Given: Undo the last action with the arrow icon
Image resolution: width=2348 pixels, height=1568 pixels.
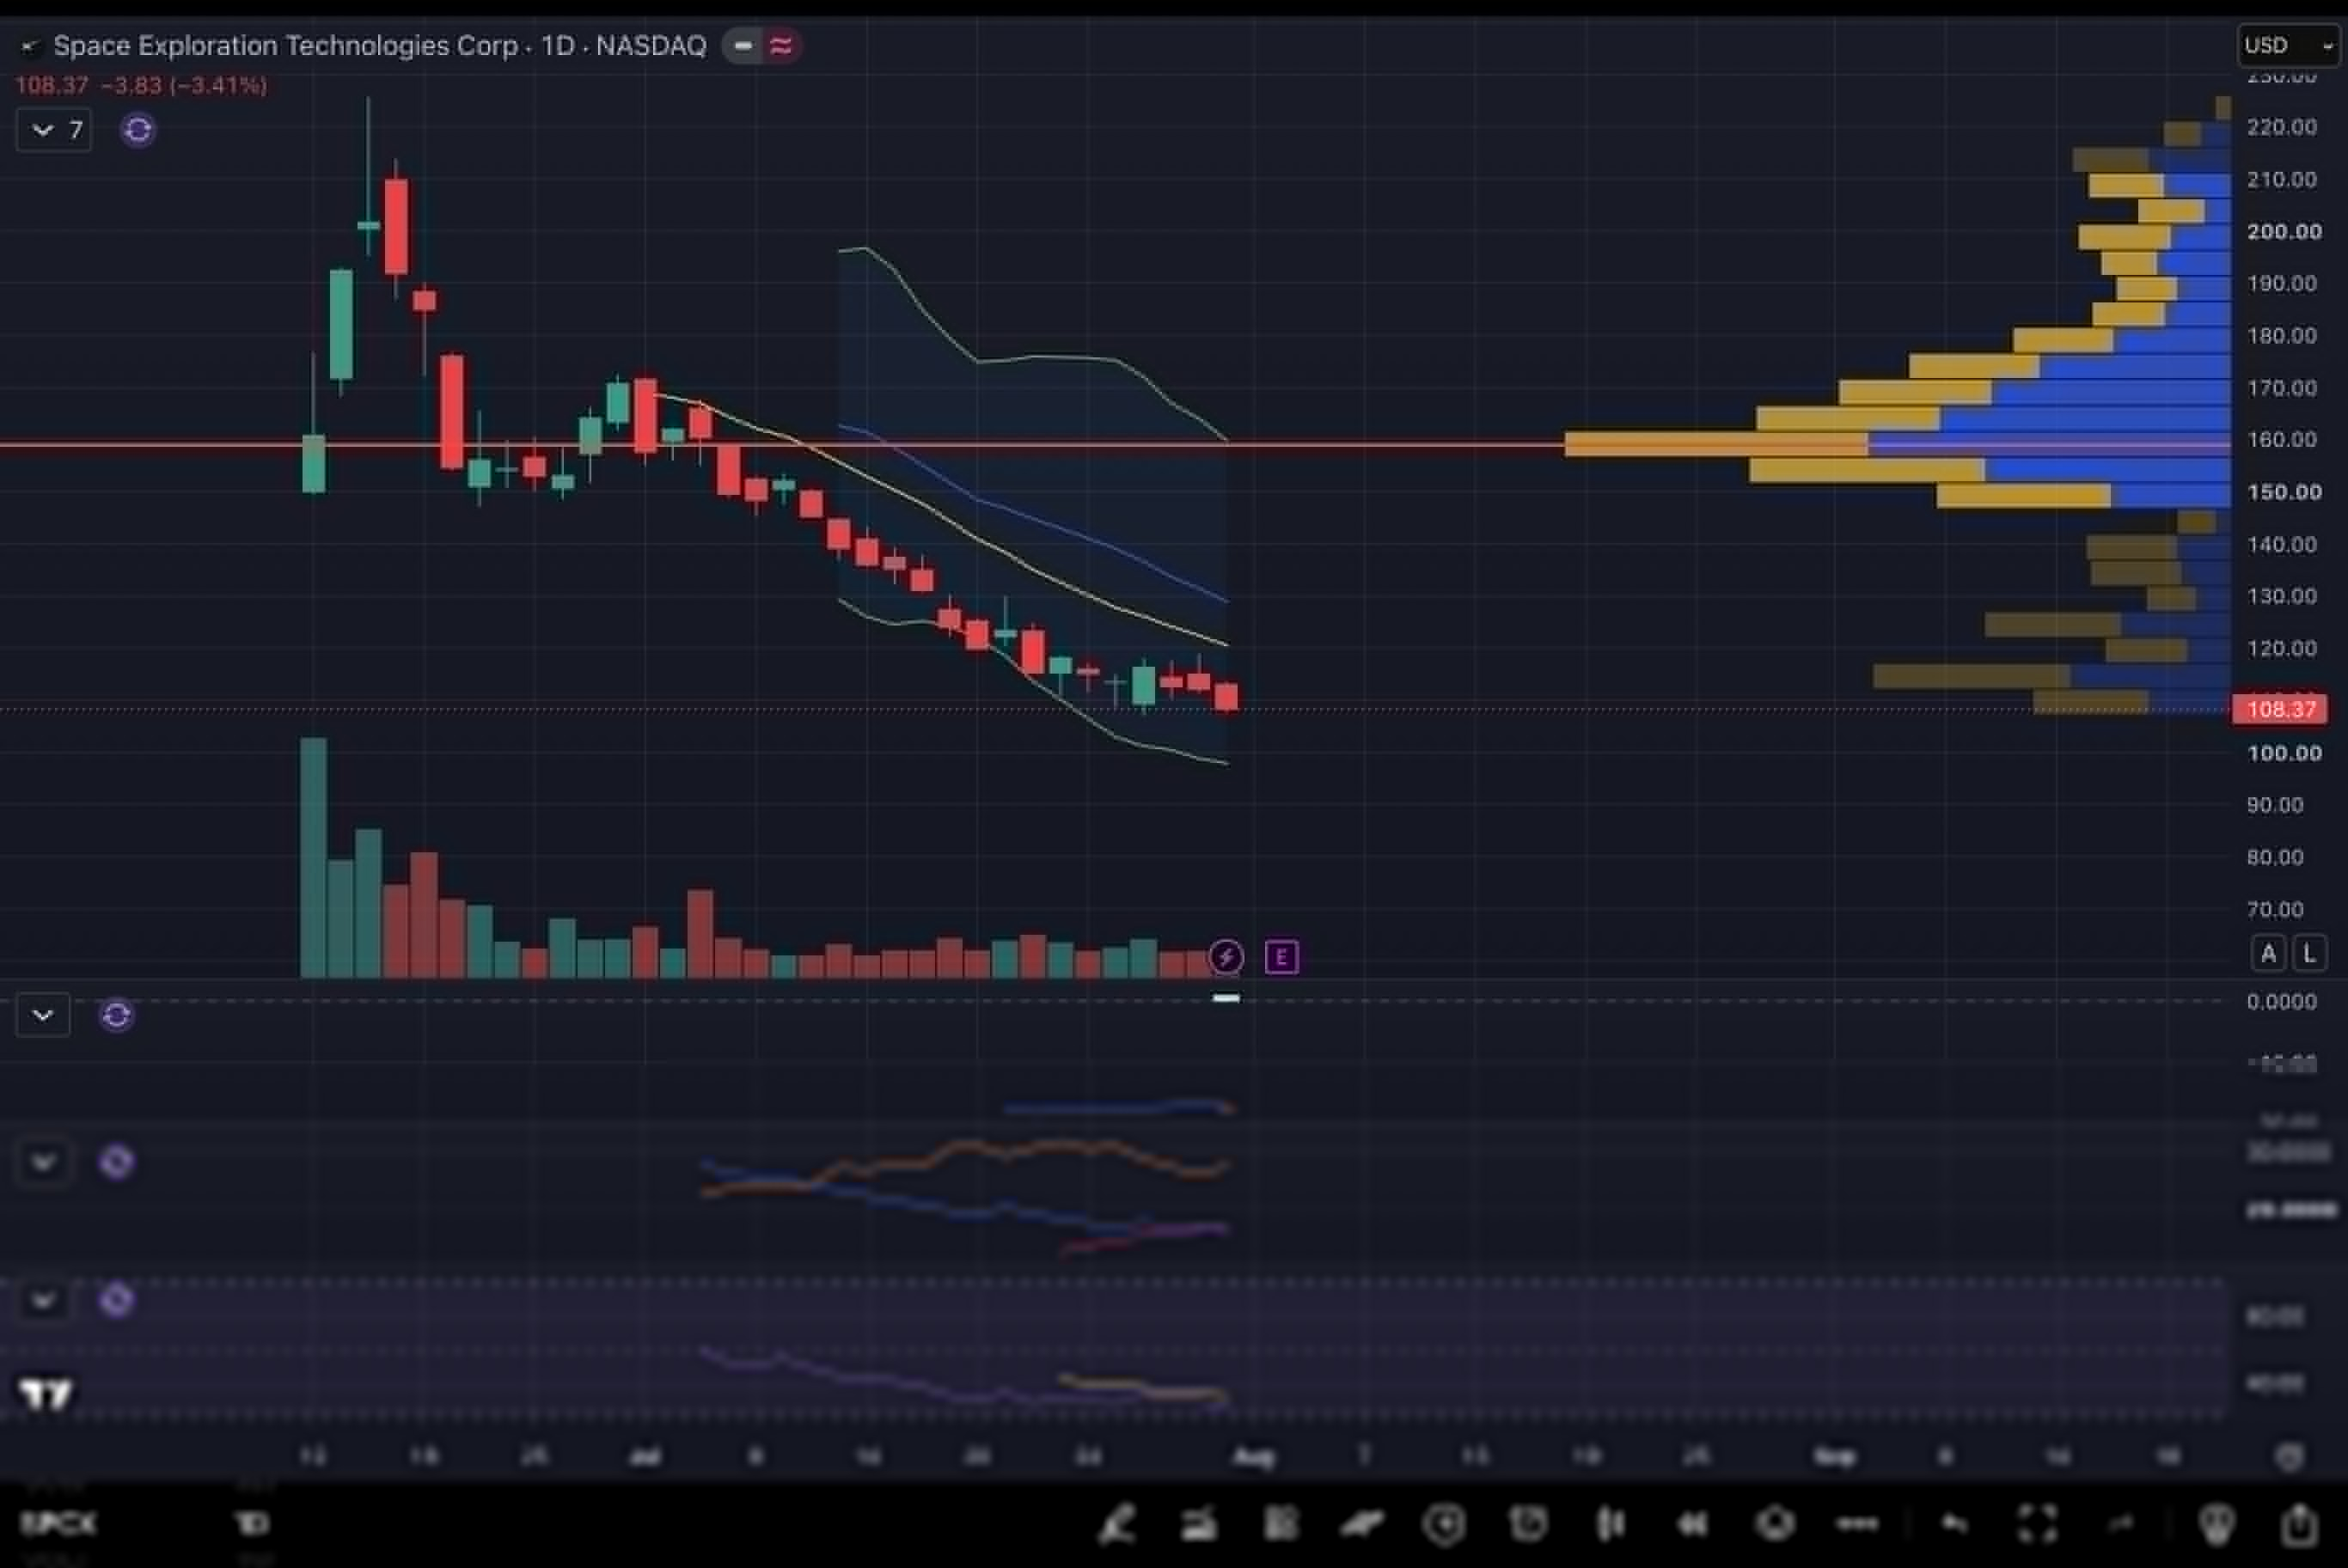Looking at the screenshot, I should [x=1953, y=1524].
